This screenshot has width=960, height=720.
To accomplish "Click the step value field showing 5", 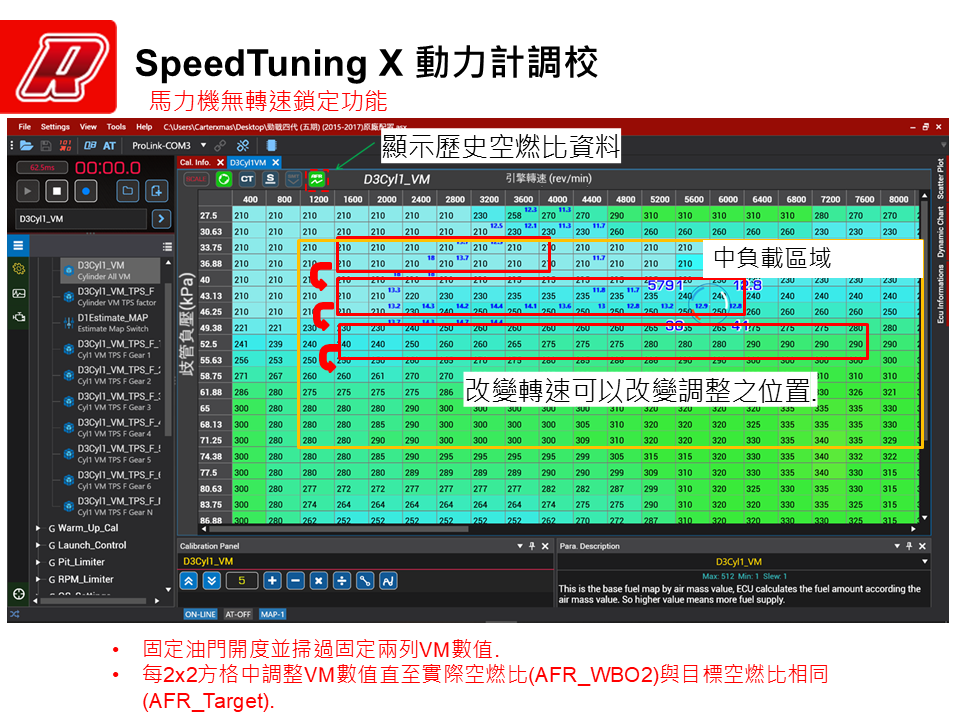I will (x=241, y=580).
